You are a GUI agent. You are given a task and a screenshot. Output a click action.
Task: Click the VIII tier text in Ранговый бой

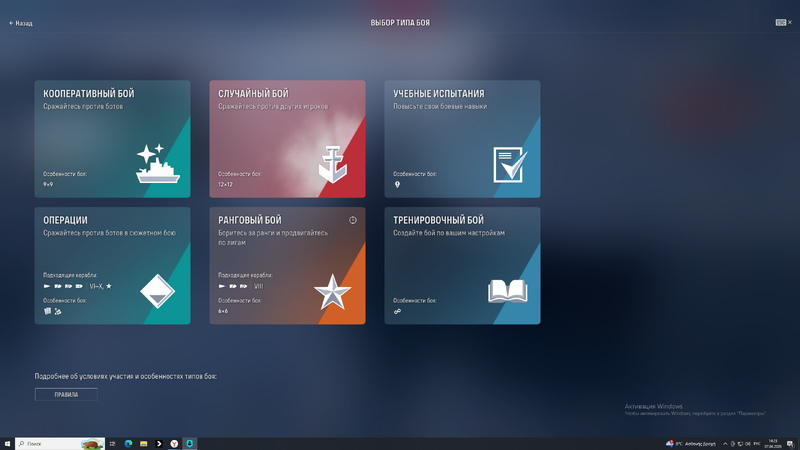pos(259,286)
